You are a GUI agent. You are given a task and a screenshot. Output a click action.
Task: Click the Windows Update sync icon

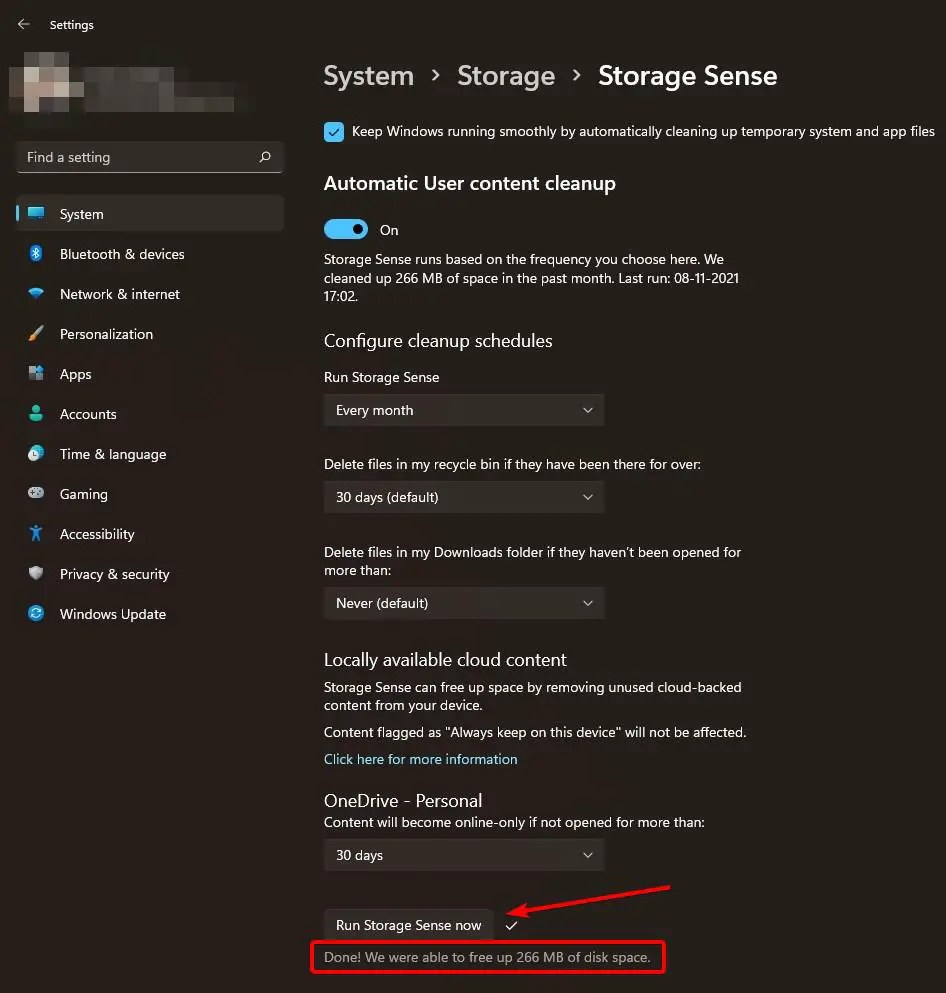(x=36, y=613)
